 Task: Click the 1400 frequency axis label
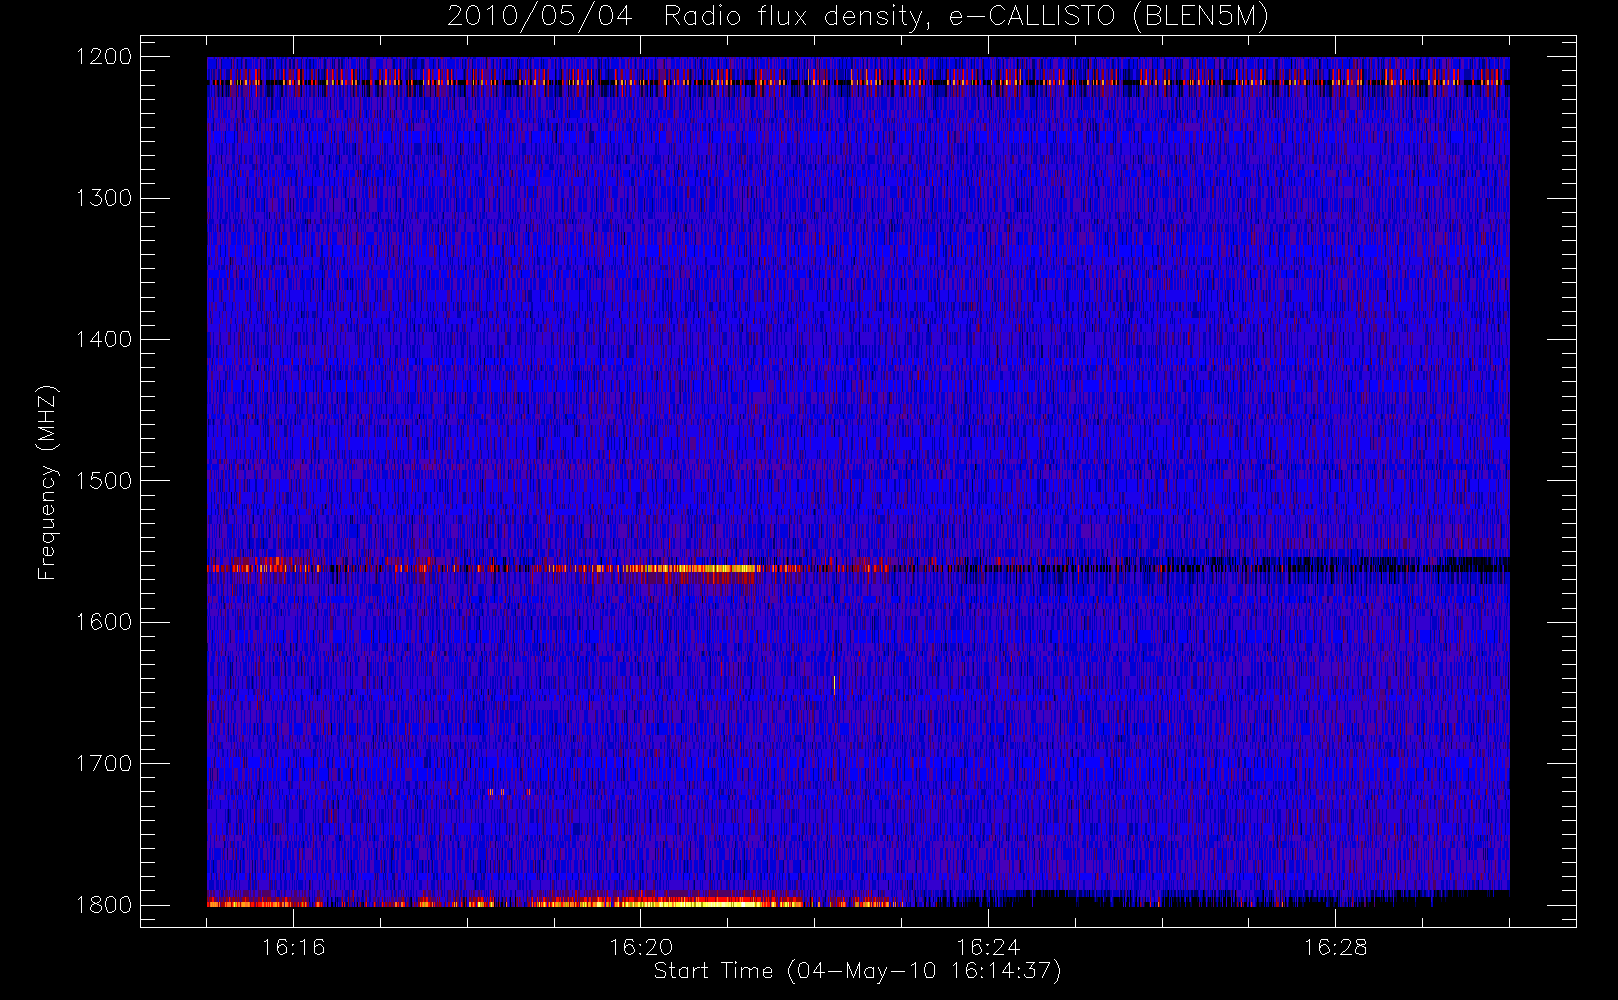pyautogui.click(x=104, y=340)
